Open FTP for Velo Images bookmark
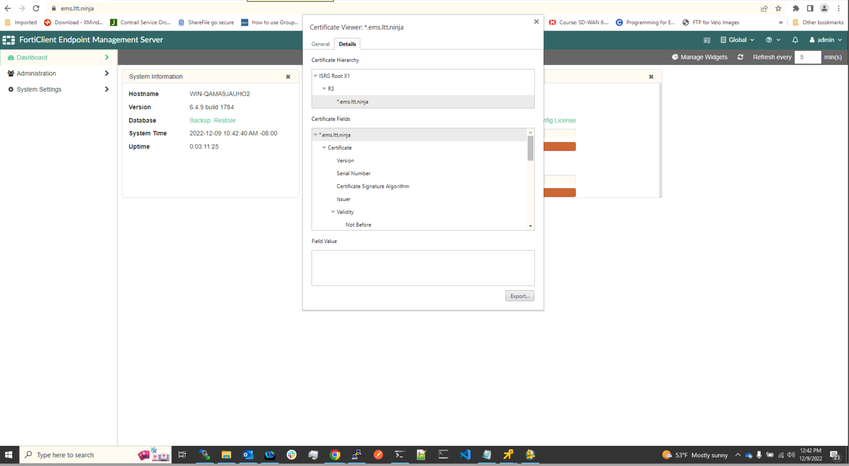 click(x=710, y=23)
